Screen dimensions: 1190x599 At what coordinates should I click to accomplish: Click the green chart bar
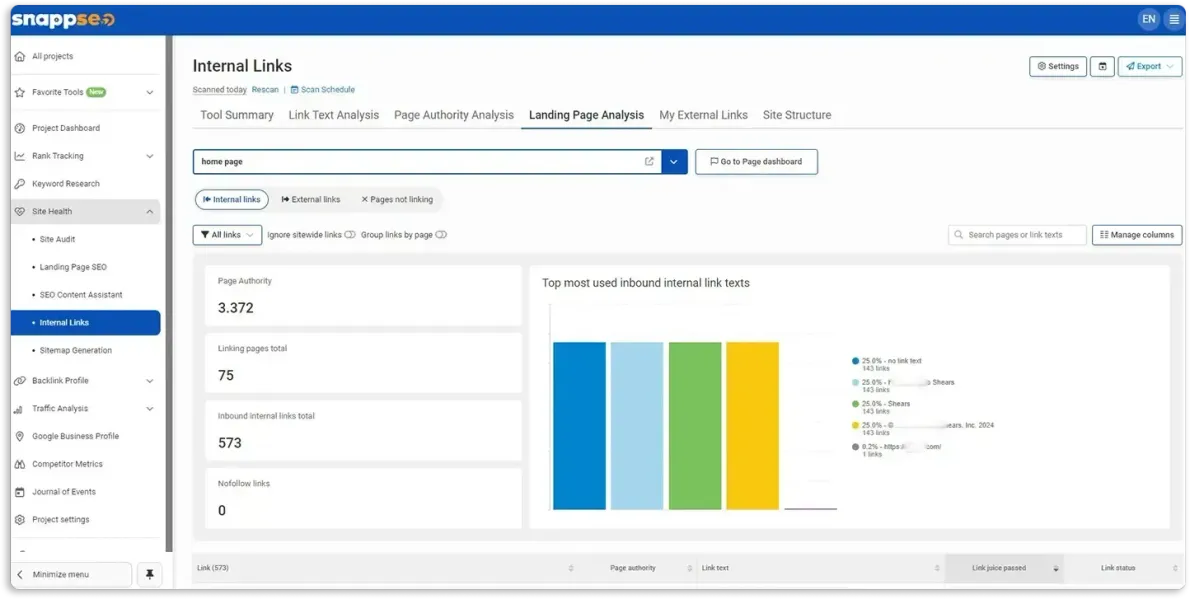[x=694, y=426]
